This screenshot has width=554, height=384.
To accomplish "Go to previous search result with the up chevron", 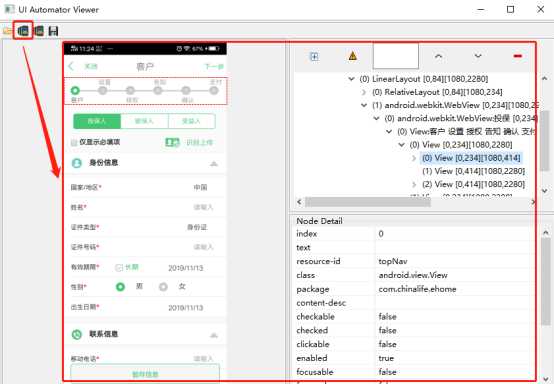I will (438, 56).
